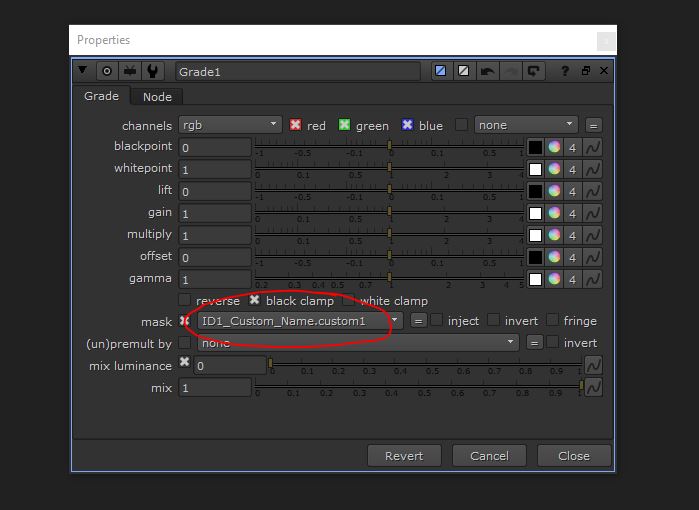The height and width of the screenshot is (510, 699).
Task: Open the channels rgb dropdown
Action: click(229, 125)
